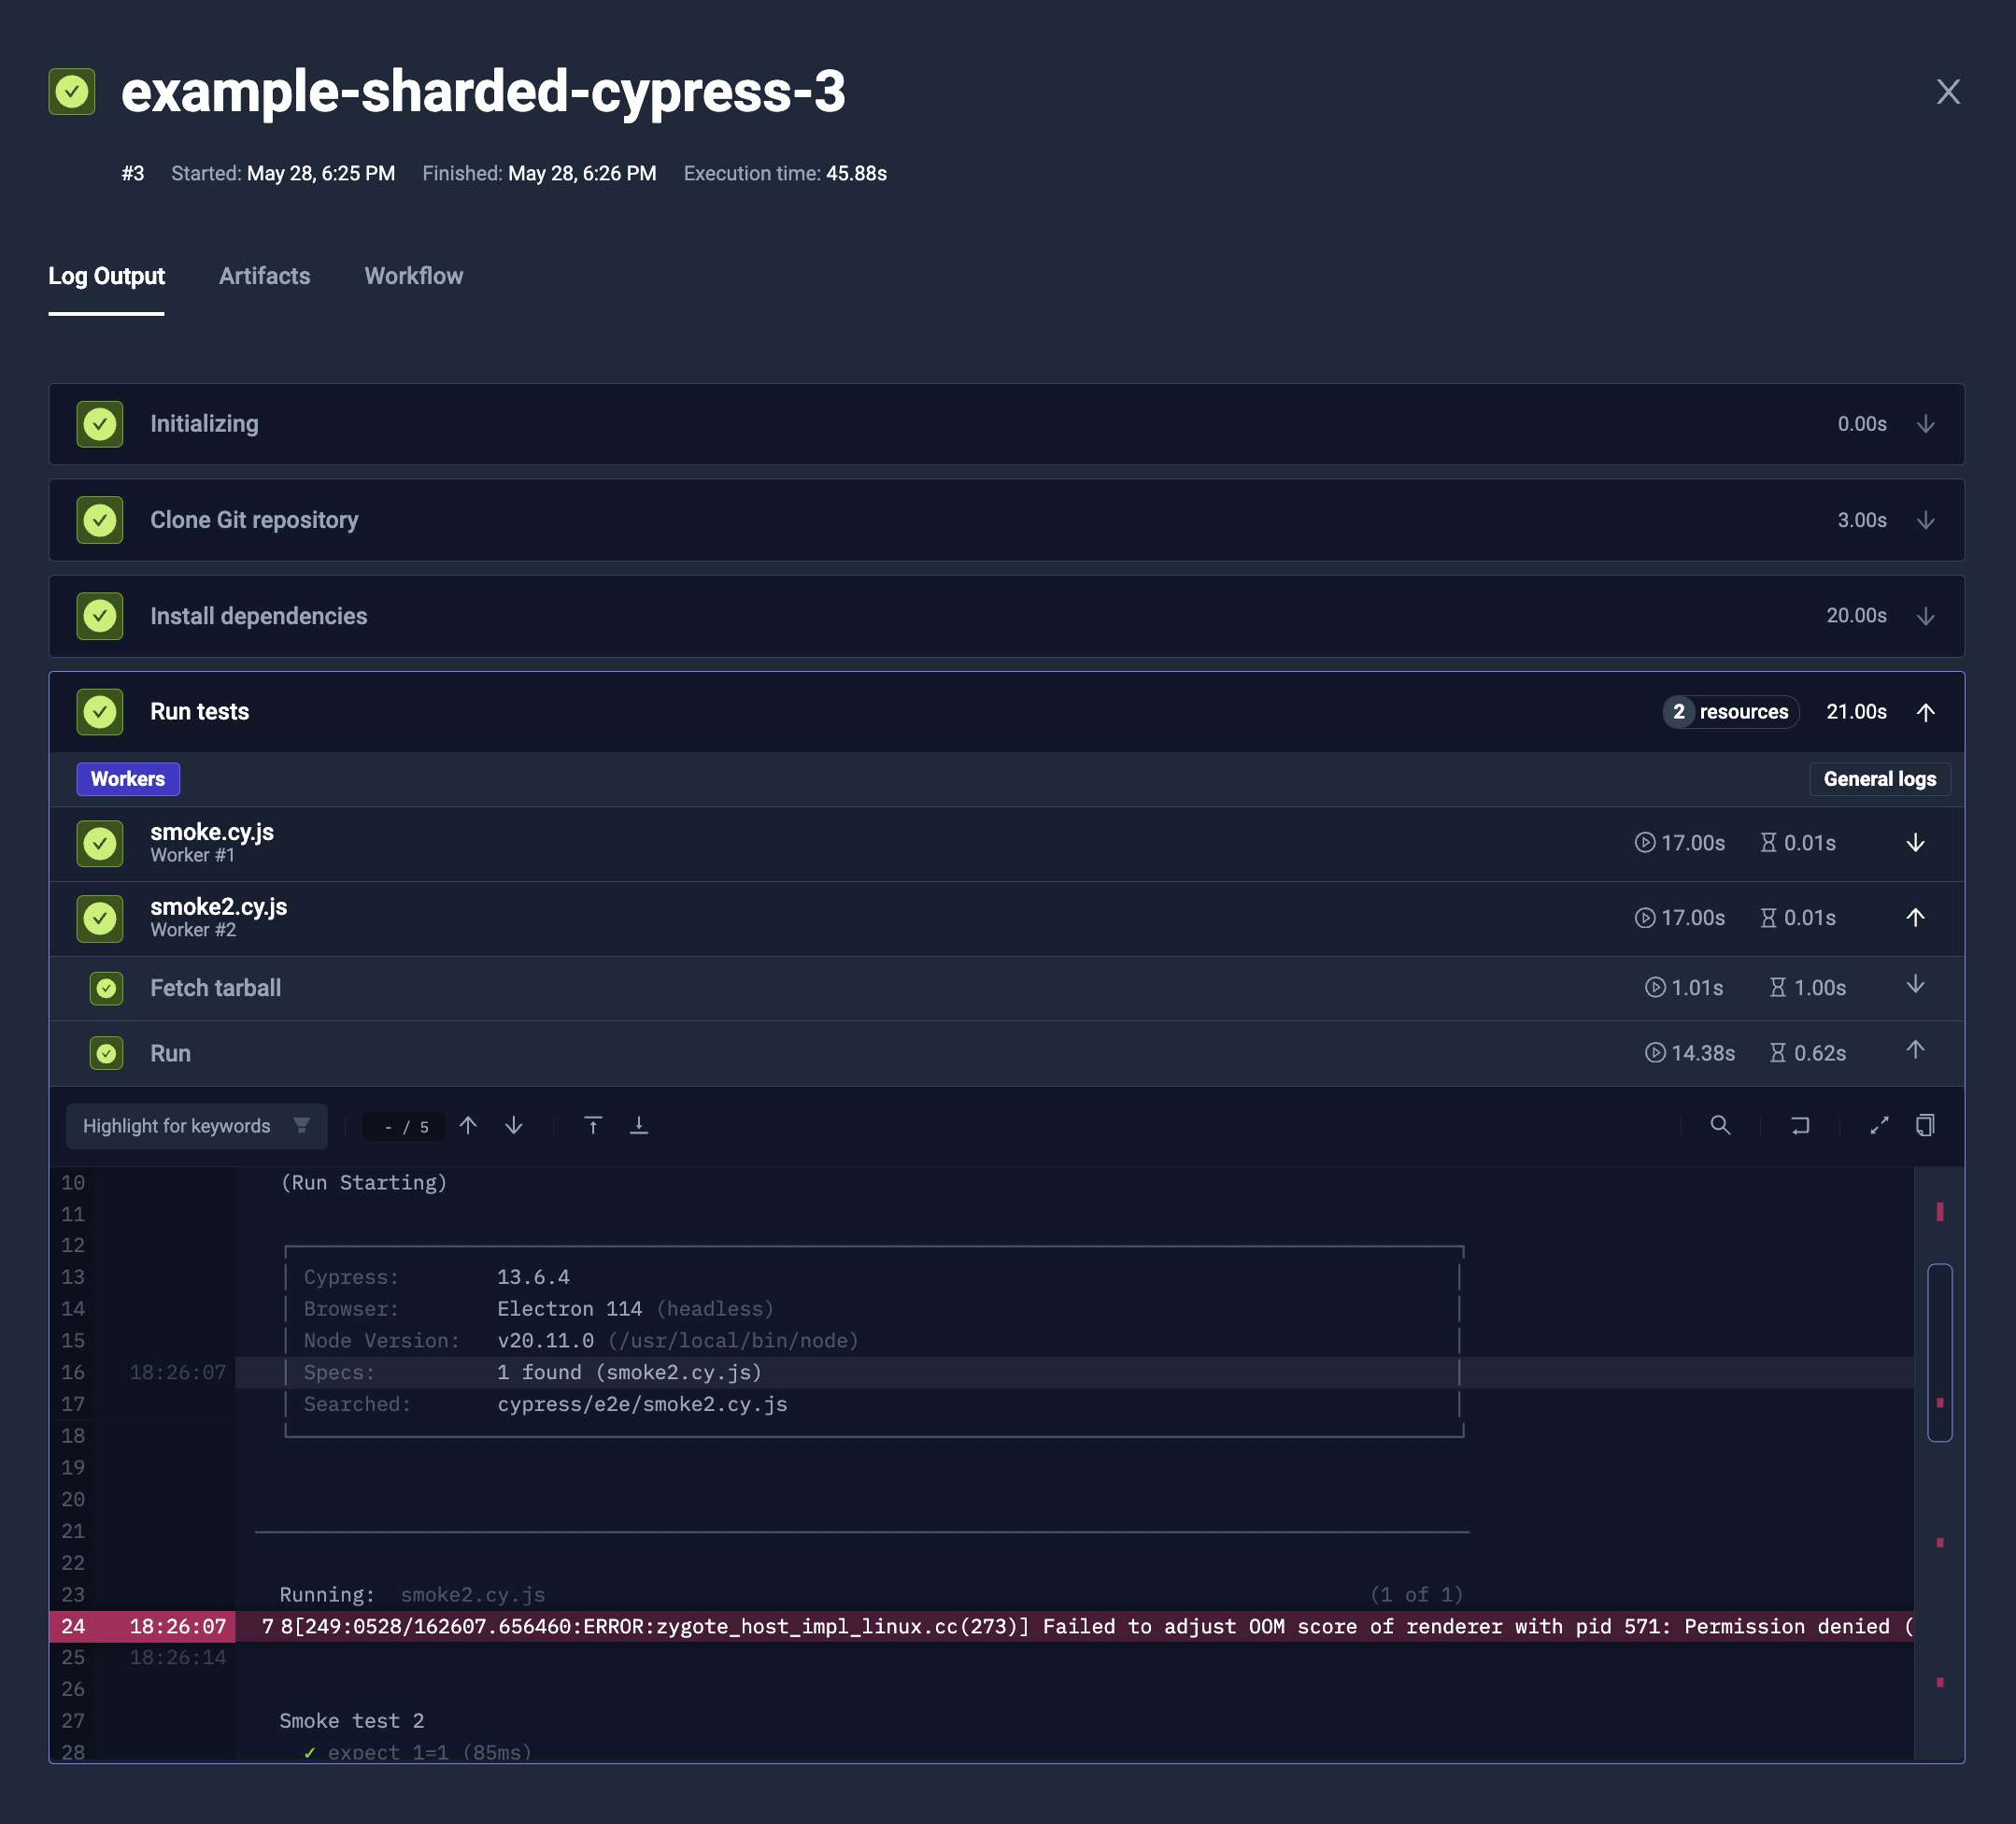Click the scroll to top arrow icon
The height and width of the screenshot is (1824, 2016).
pos(591,1125)
